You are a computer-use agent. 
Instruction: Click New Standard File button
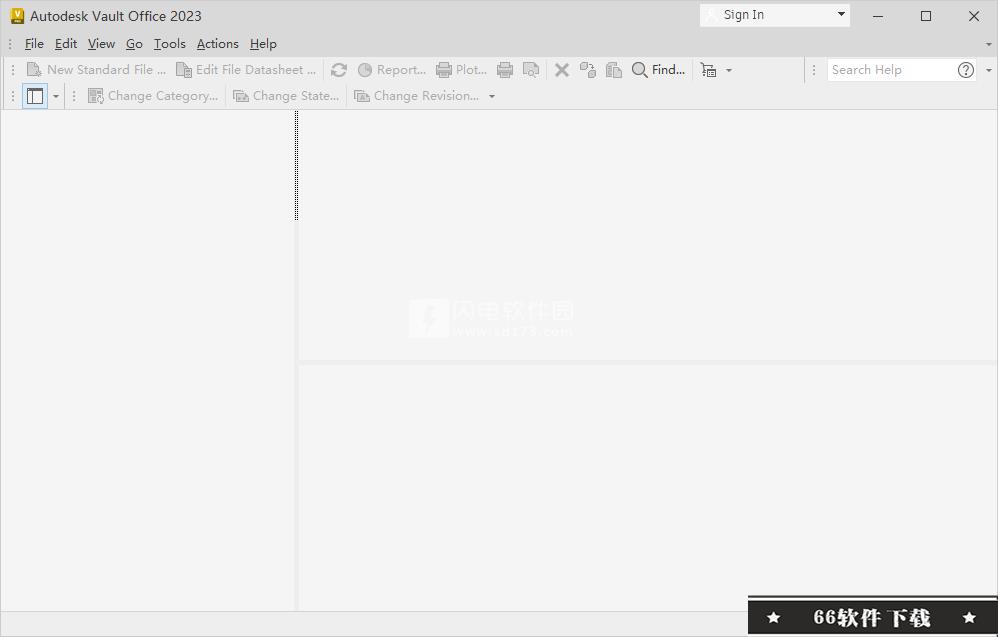(x=96, y=70)
